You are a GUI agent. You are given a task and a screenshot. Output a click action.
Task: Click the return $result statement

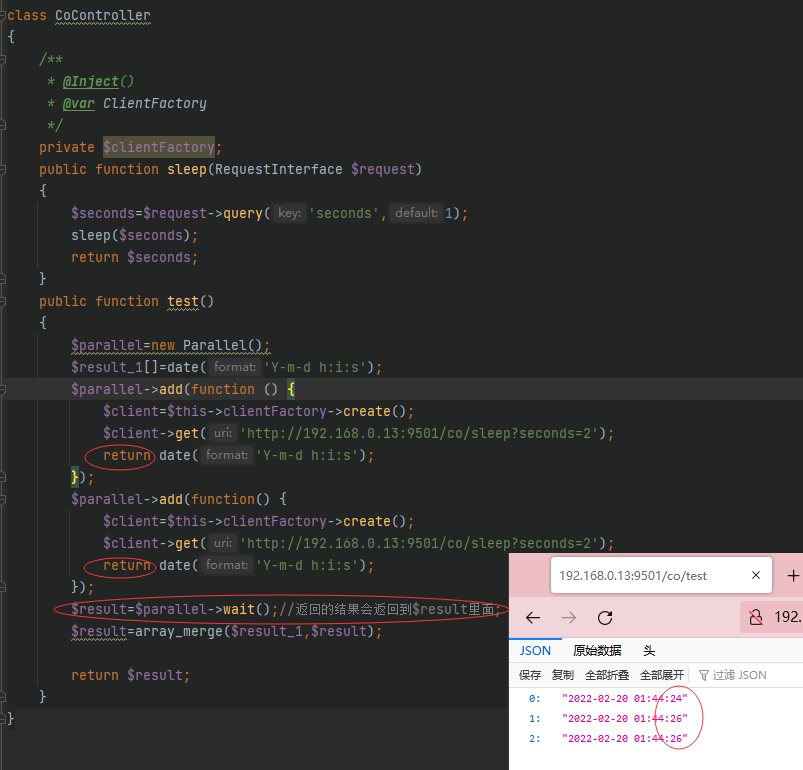point(130,675)
